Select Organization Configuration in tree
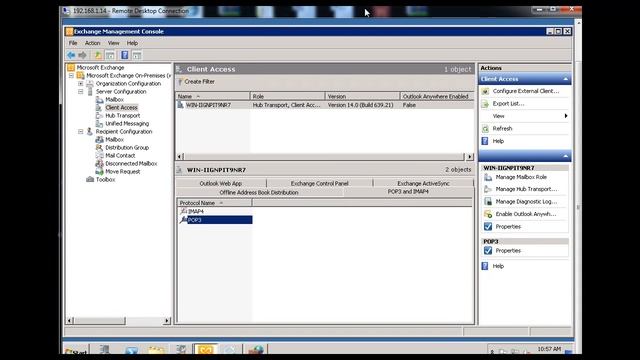This screenshot has width=640, height=360. [x=128, y=84]
